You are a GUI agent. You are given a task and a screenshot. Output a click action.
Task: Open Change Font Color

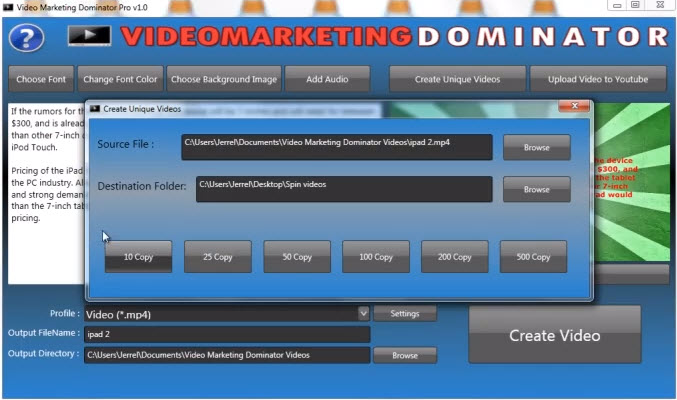click(120, 79)
